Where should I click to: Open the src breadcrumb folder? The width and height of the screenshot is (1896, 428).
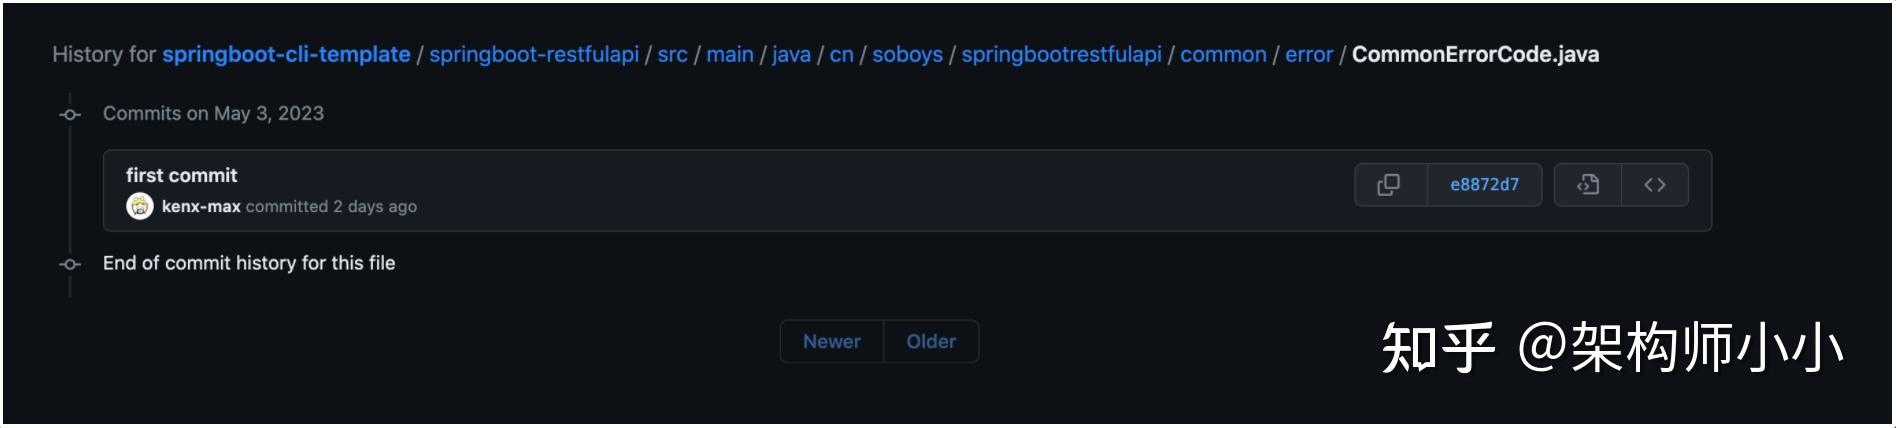[672, 54]
